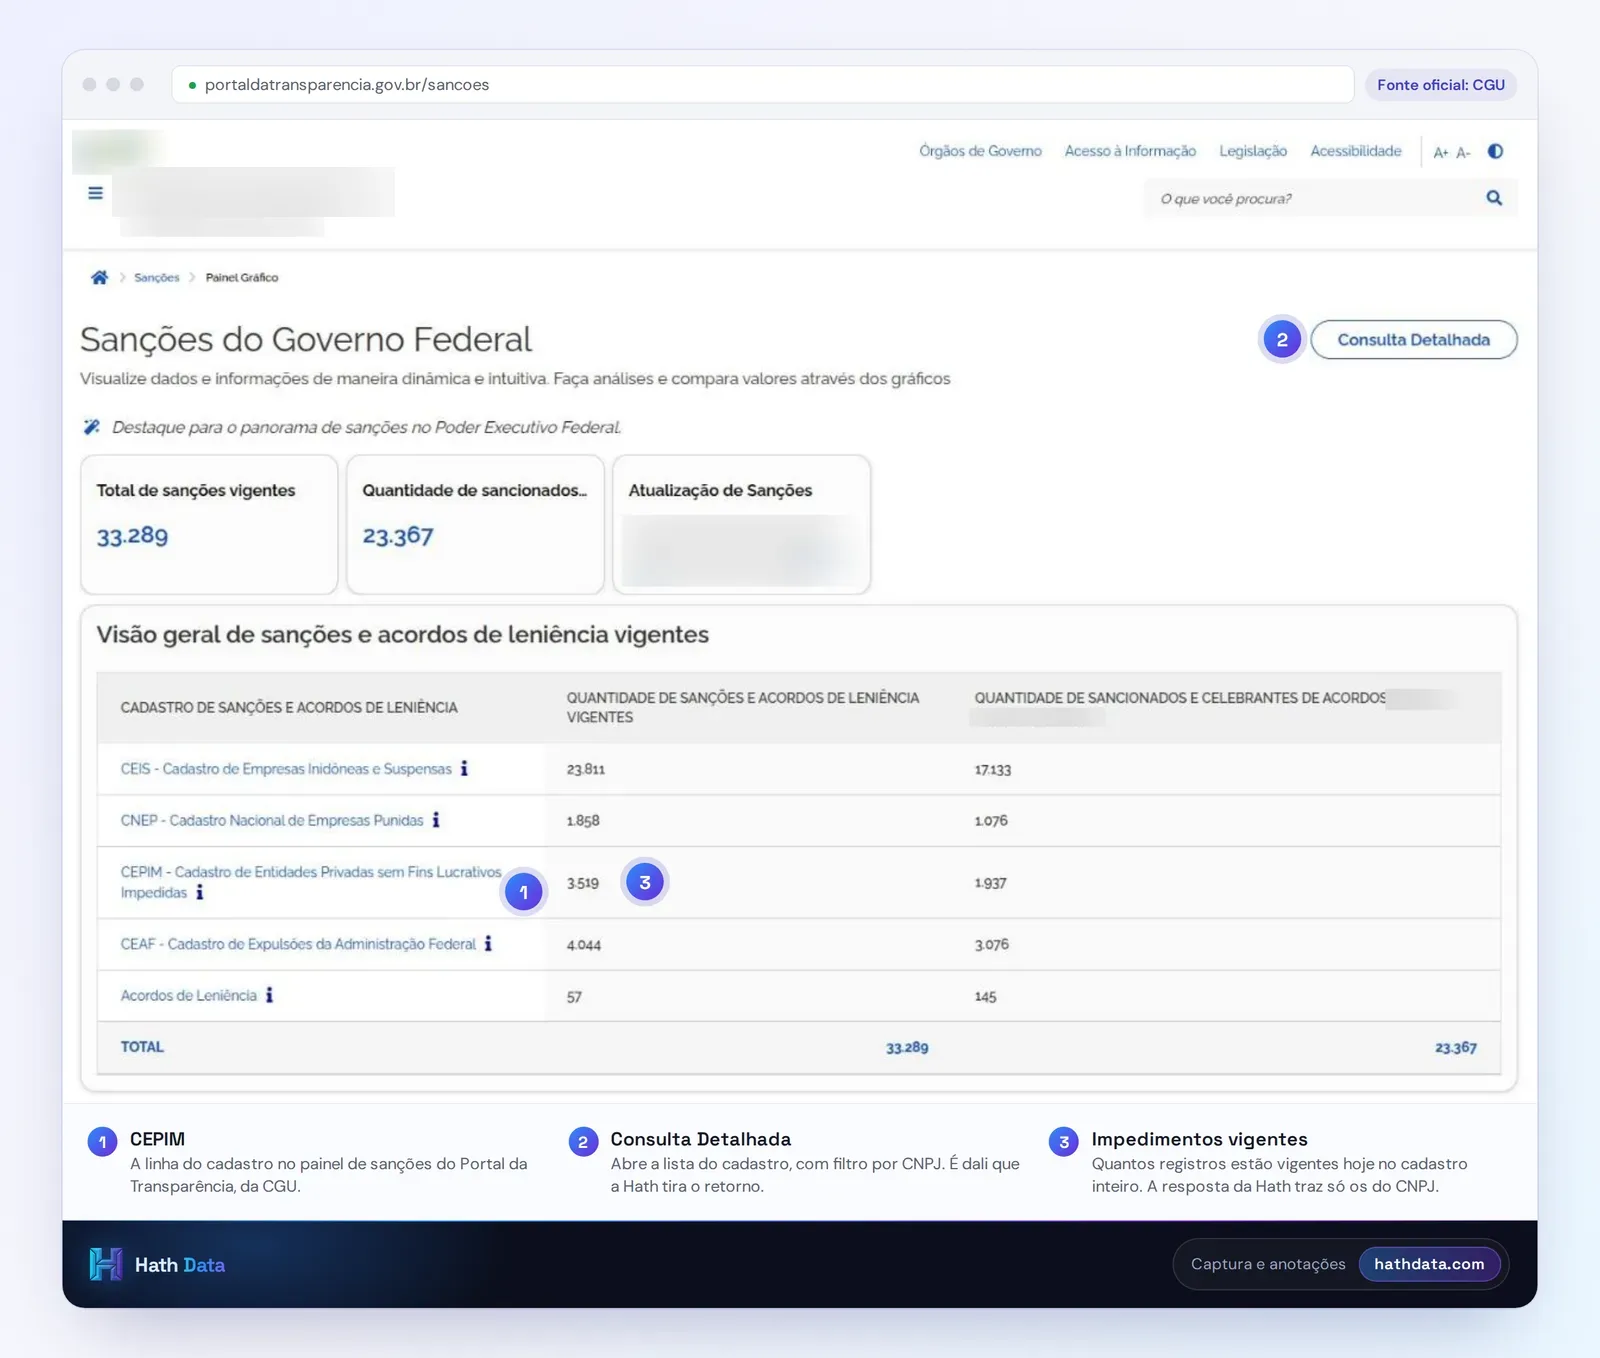Open info icon for CNEP row
The height and width of the screenshot is (1358, 1600).
[x=436, y=820]
